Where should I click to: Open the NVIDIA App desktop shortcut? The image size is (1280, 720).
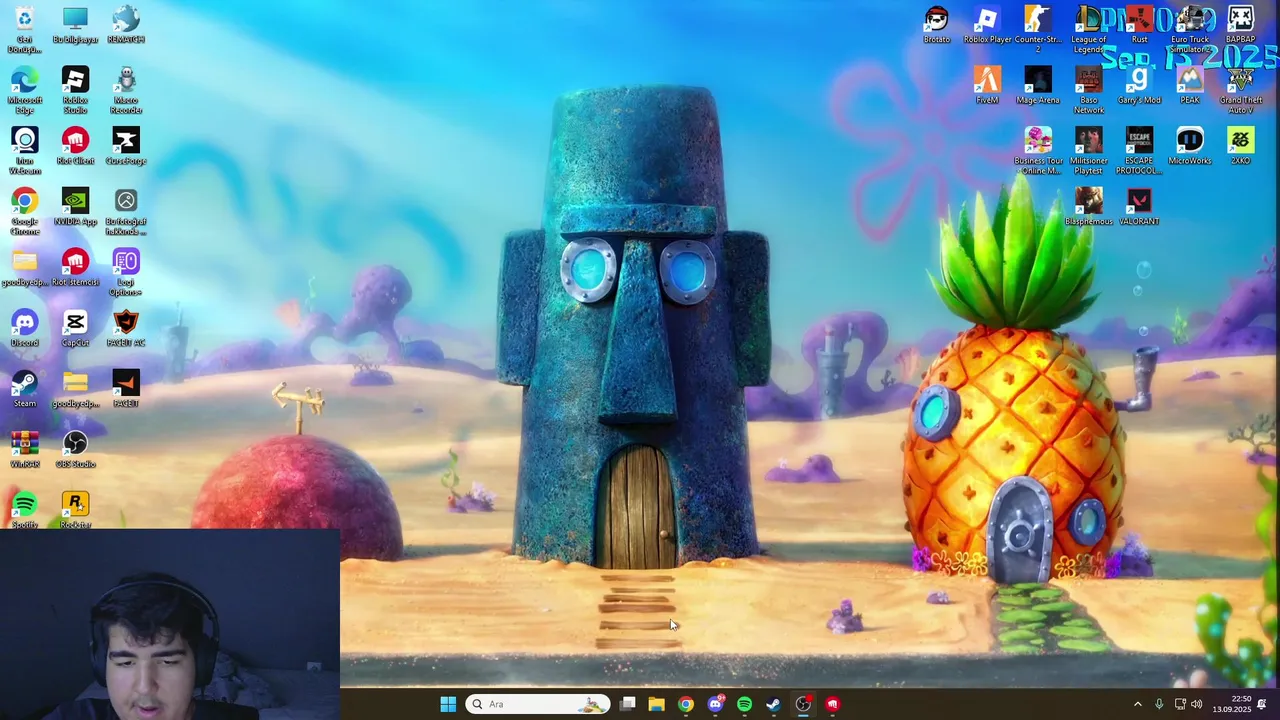coord(75,208)
